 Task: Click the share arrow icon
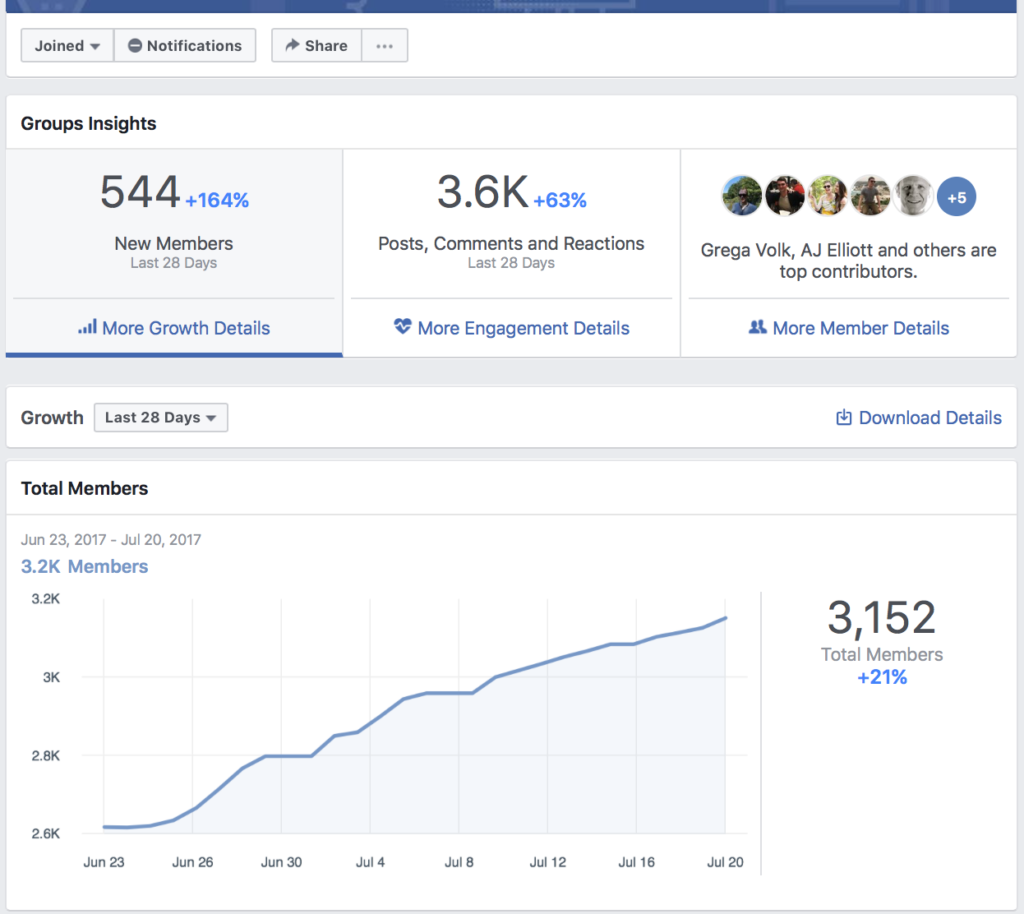(x=292, y=46)
